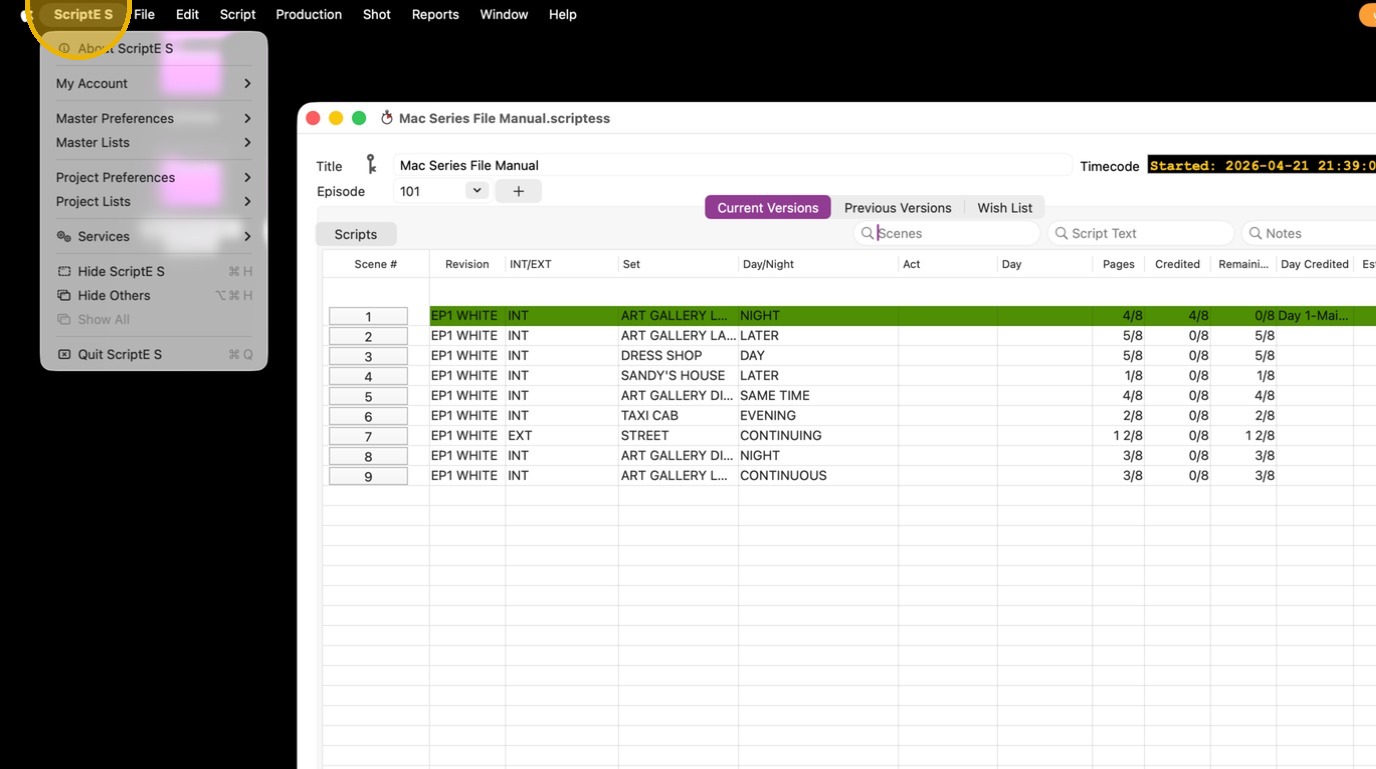Expand the Project Lists submenu
Screen dimensions: 1376x769
pos(154,201)
